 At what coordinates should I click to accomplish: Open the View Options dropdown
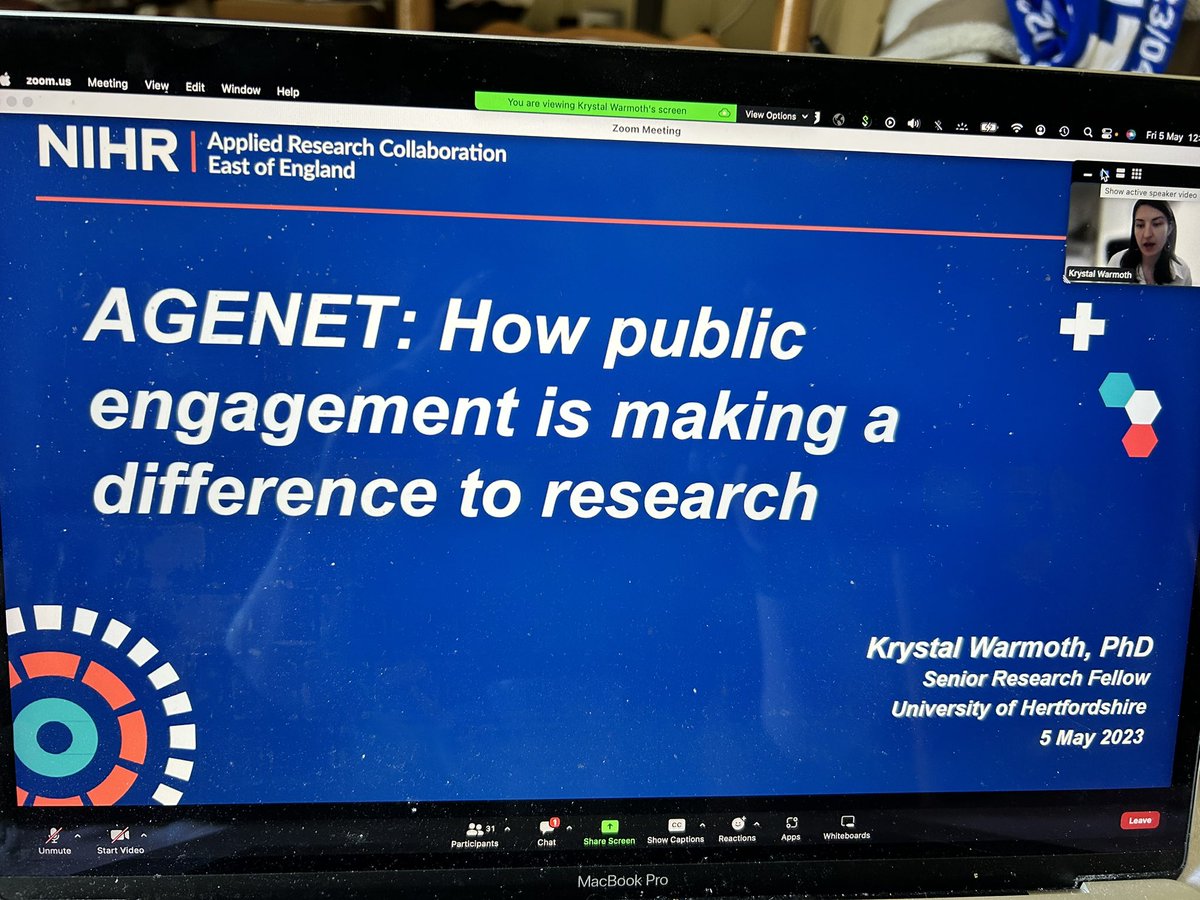pyautogui.click(x=777, y=115)
